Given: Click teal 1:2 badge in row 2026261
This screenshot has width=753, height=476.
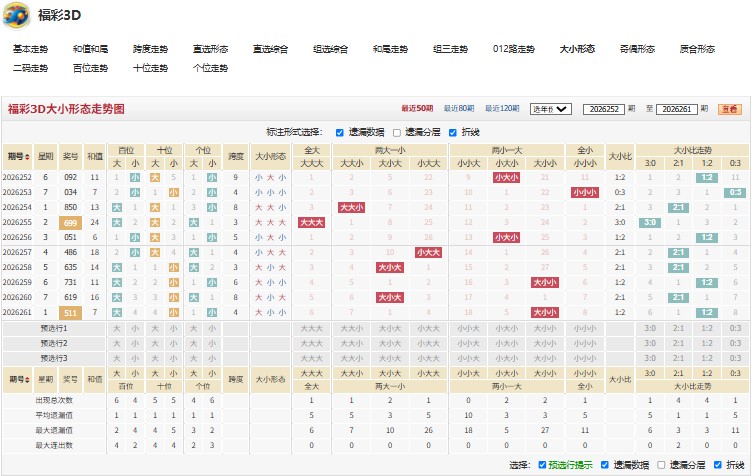Looking at the screenshot, I should pos(707,312).
